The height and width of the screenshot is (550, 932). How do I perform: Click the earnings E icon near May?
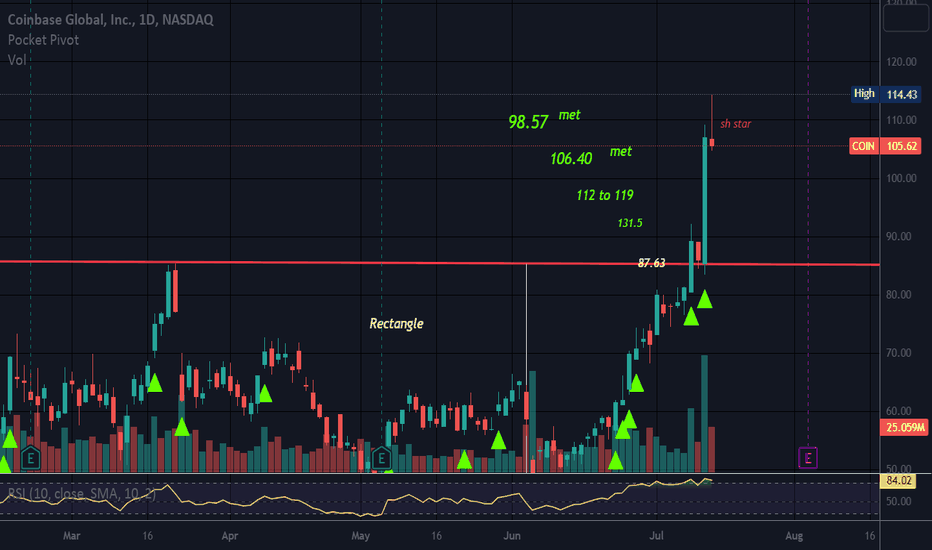(x=381, y=458)
